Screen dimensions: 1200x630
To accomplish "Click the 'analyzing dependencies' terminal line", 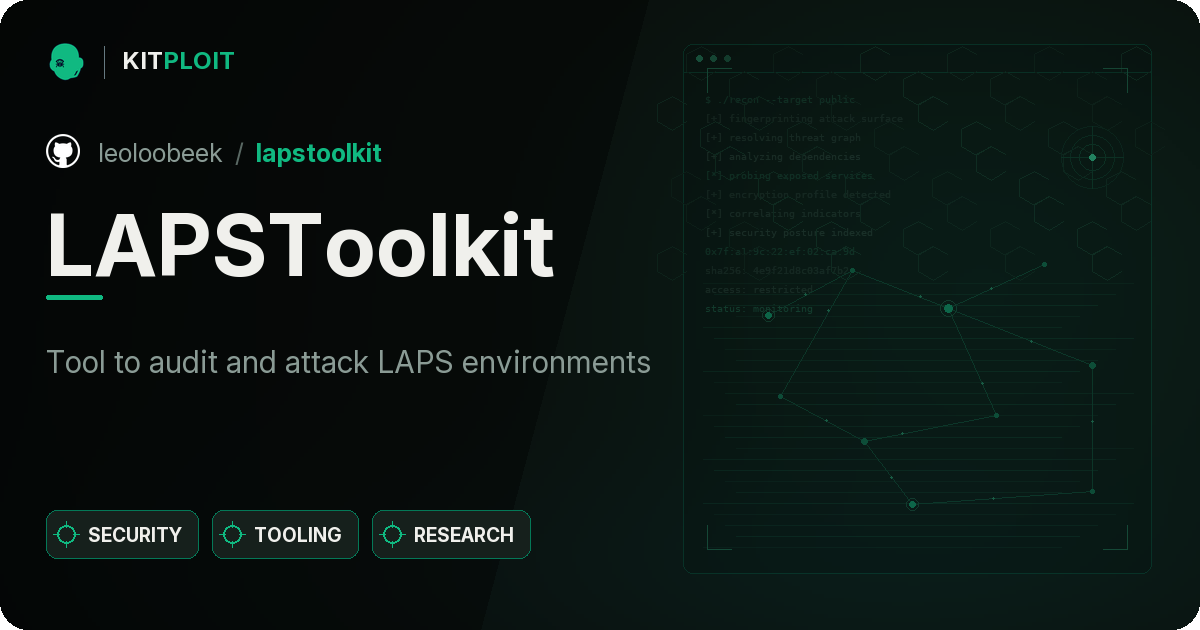I will 782,157.
